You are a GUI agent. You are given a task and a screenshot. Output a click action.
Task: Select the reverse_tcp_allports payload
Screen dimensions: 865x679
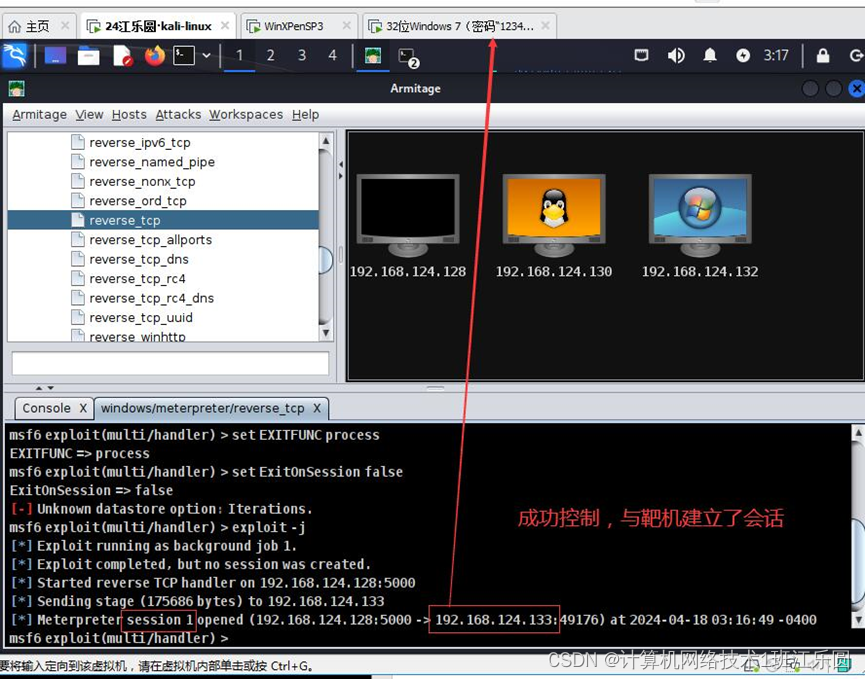coord(150,239)
